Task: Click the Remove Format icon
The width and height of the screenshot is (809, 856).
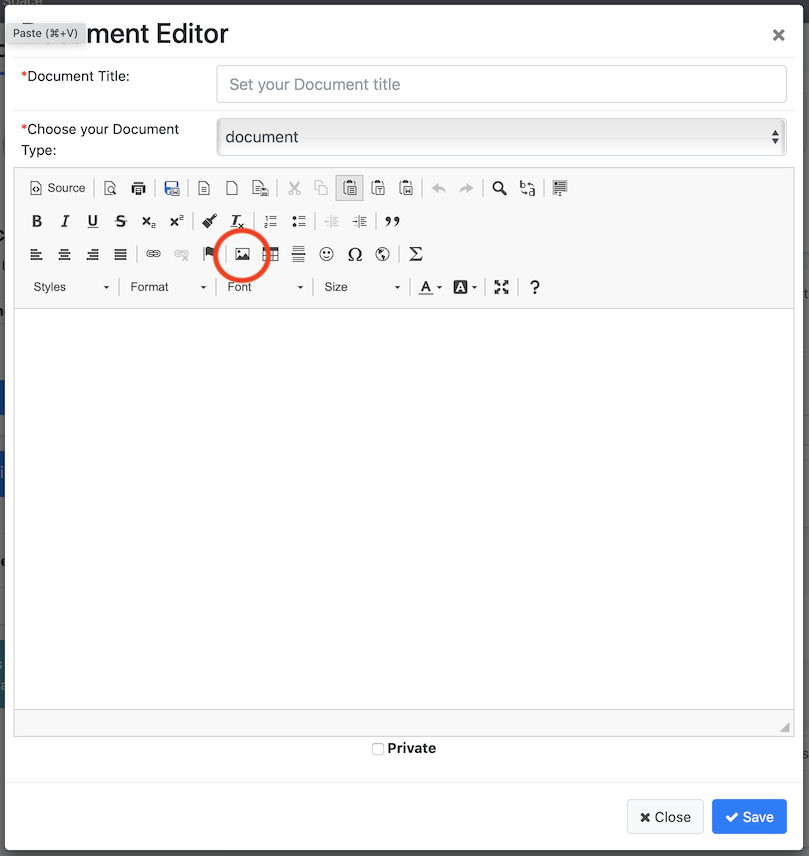Action: coord(237,221)
